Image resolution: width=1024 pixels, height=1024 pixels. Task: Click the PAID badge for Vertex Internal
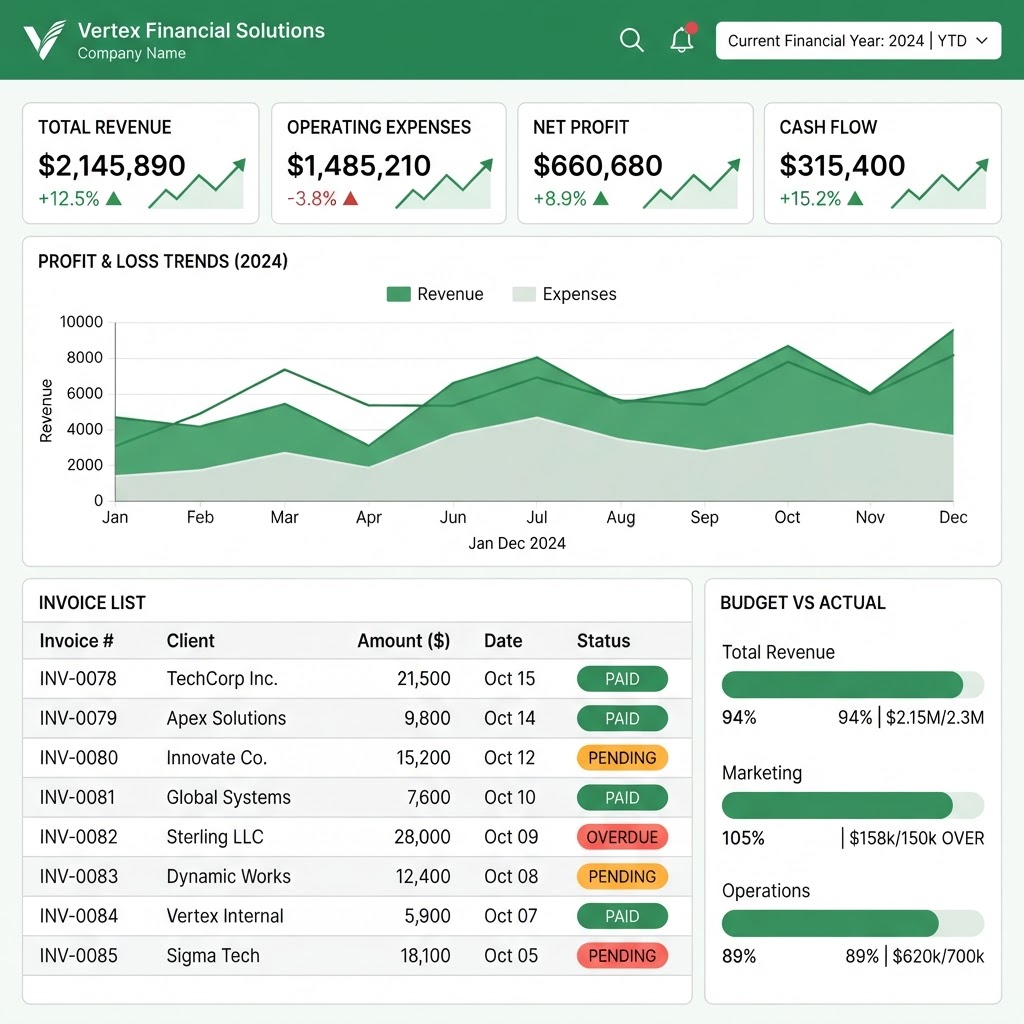click(x=622, y=916)
